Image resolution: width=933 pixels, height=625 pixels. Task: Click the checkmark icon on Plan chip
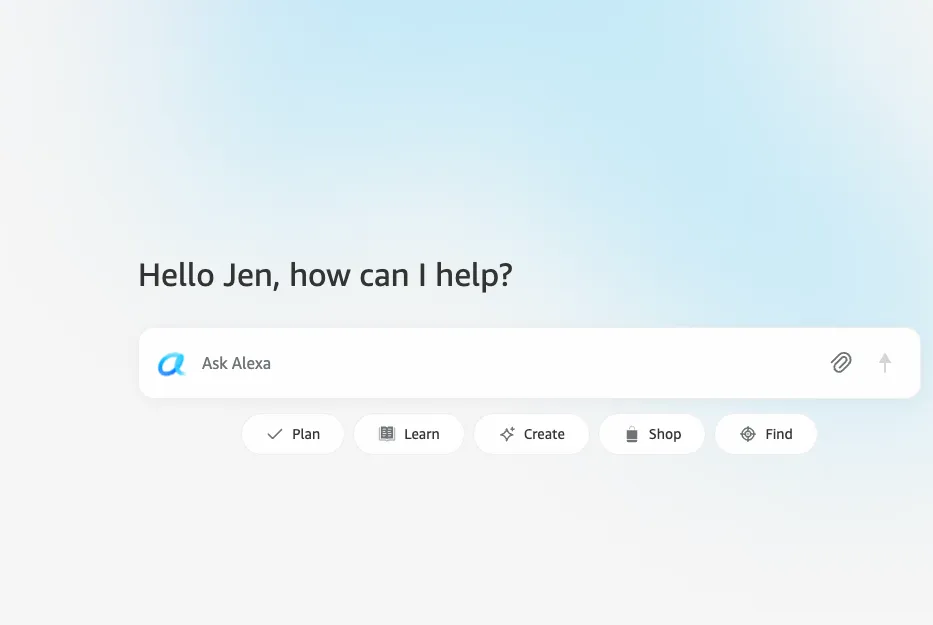(x=274, y=434)
